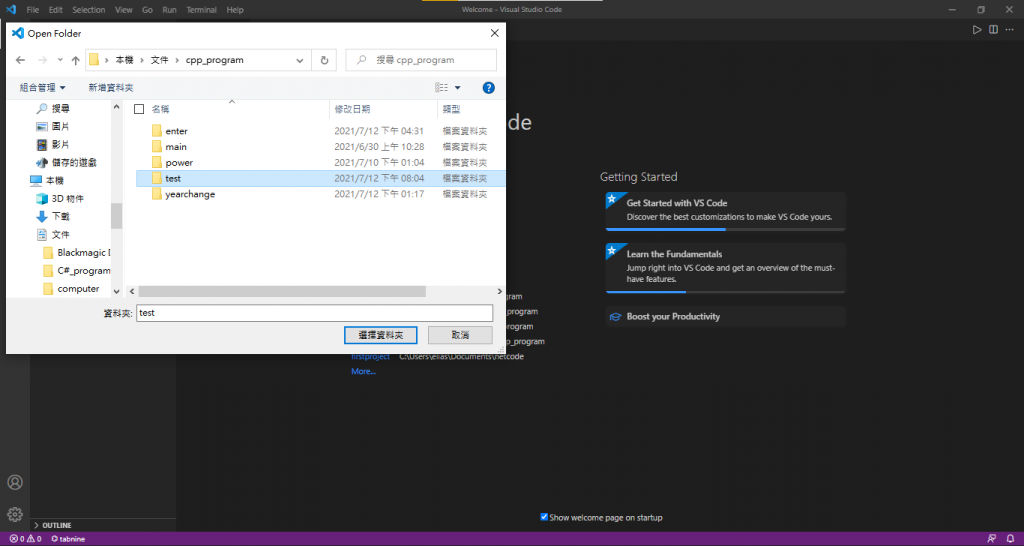Open the Manage gear icon in VS Code
This screenshot has width=1024, height=546.
[15, 514]
